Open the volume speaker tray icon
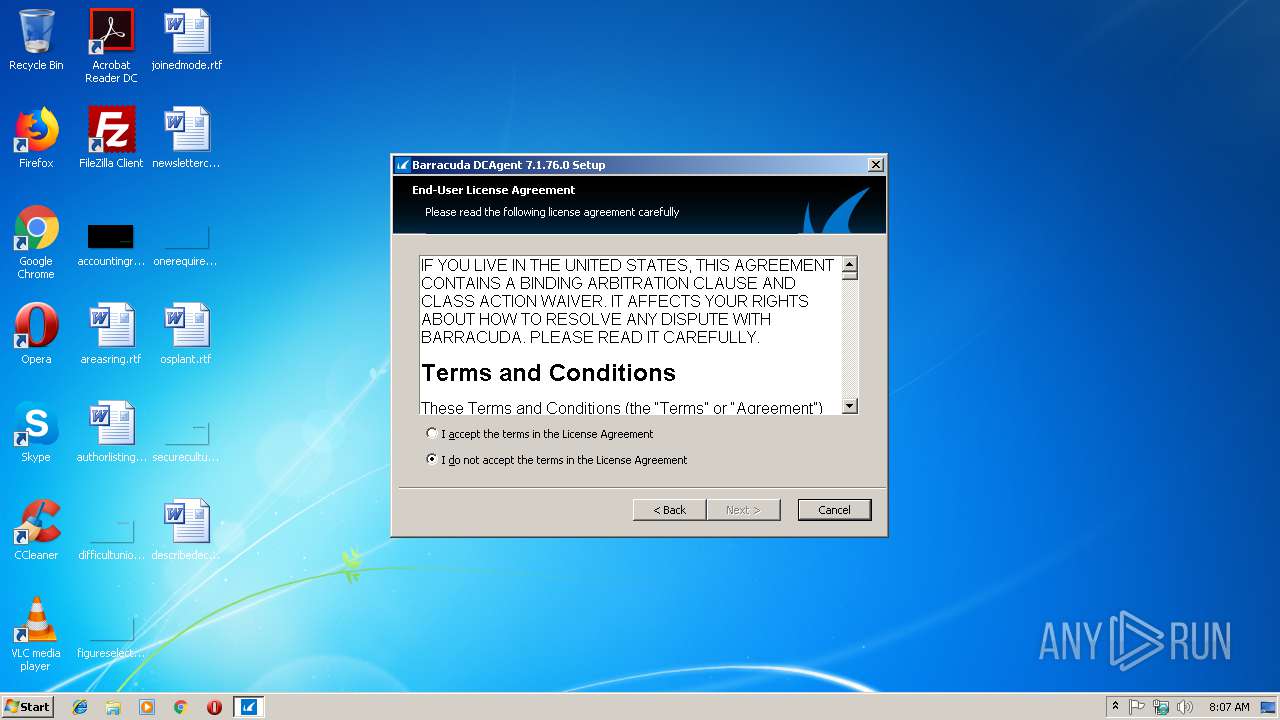The width and height of the screenshot is (1280, 720). [1185, 707]
